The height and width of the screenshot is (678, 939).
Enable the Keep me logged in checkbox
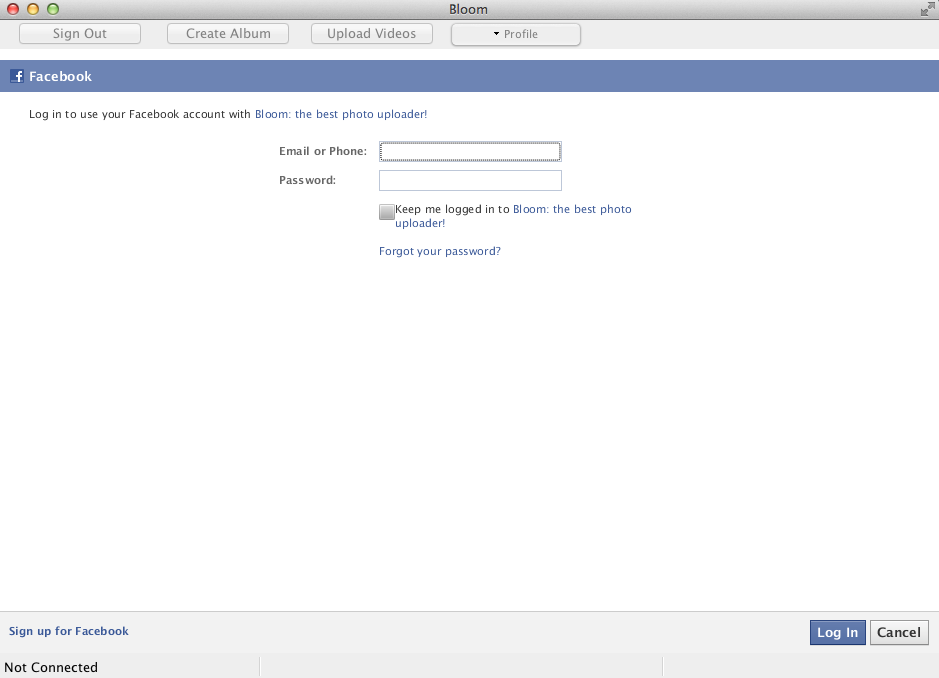(386, 211)
